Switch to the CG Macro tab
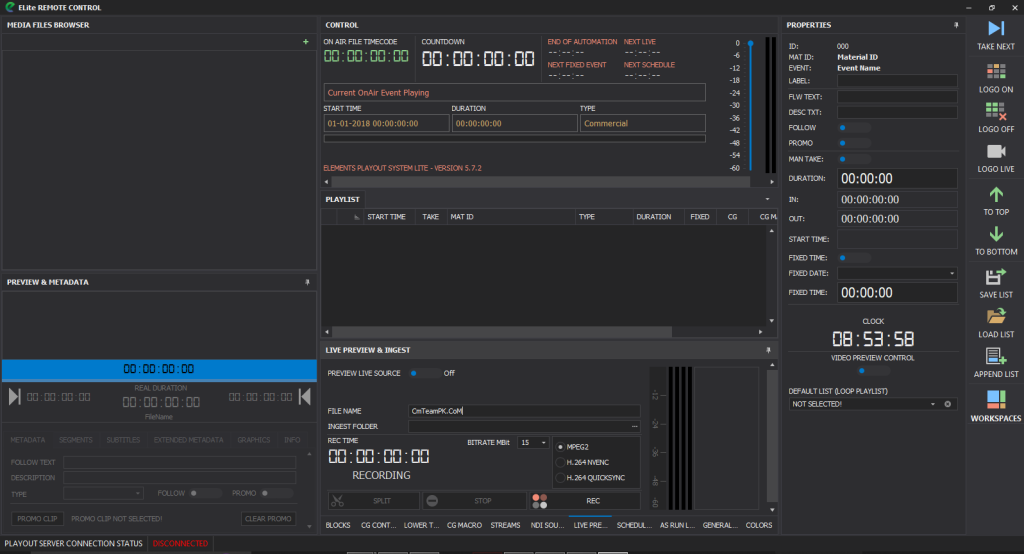Screen dimensions: 1024x554 tap(464, 525)
